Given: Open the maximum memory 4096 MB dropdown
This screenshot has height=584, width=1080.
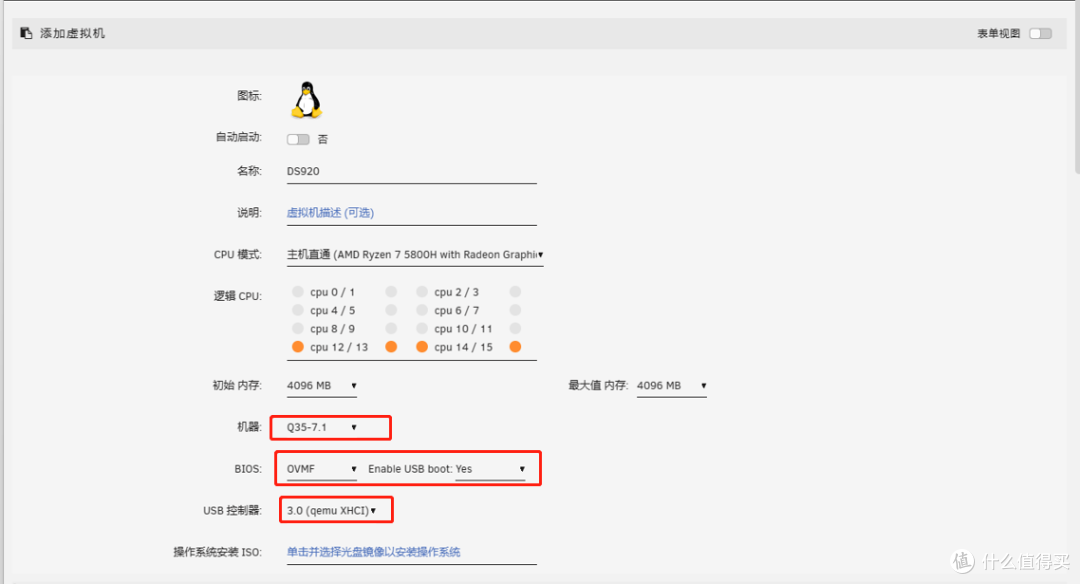Looking at the screenshot, I should 672,386.
